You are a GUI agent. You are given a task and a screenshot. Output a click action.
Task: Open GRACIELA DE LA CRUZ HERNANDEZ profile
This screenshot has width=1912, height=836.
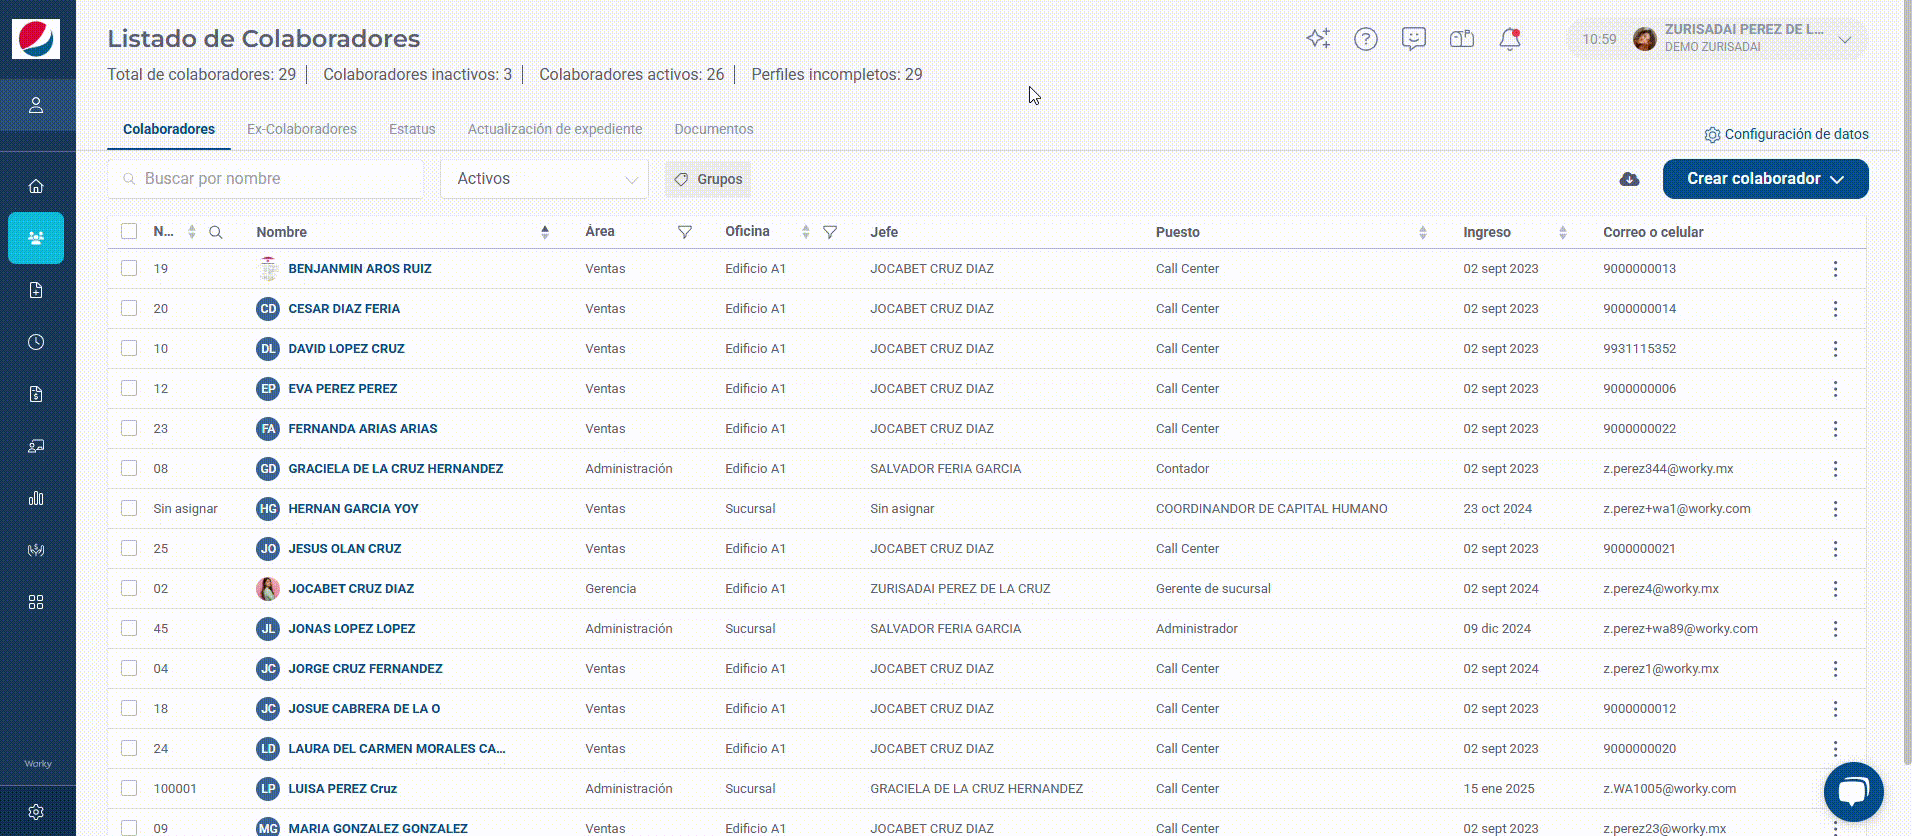point(396,469)
